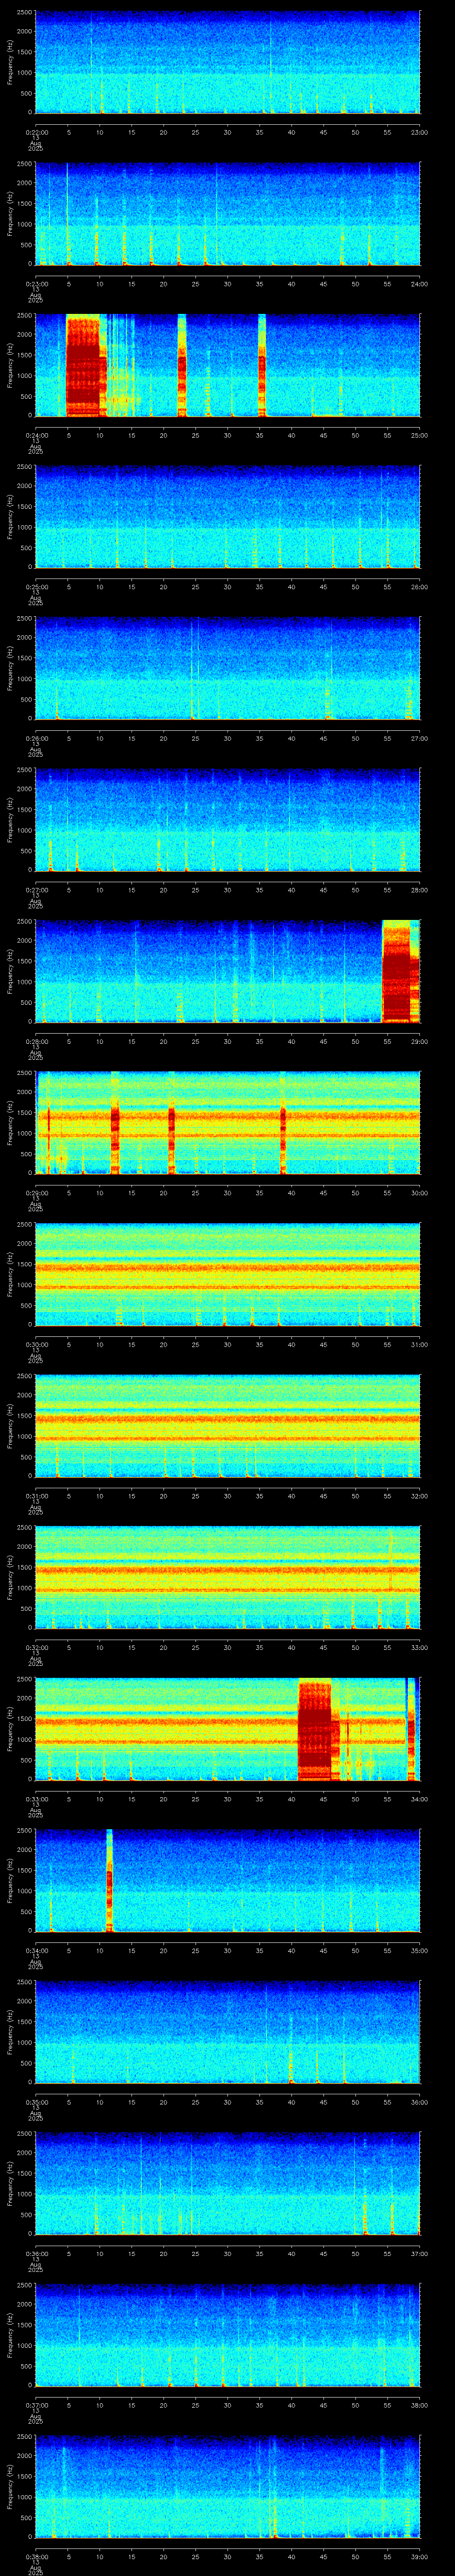Screen dimensions: 455x2576
Task: Click the 0:24:00 start time label
Action: click(36, 435)
